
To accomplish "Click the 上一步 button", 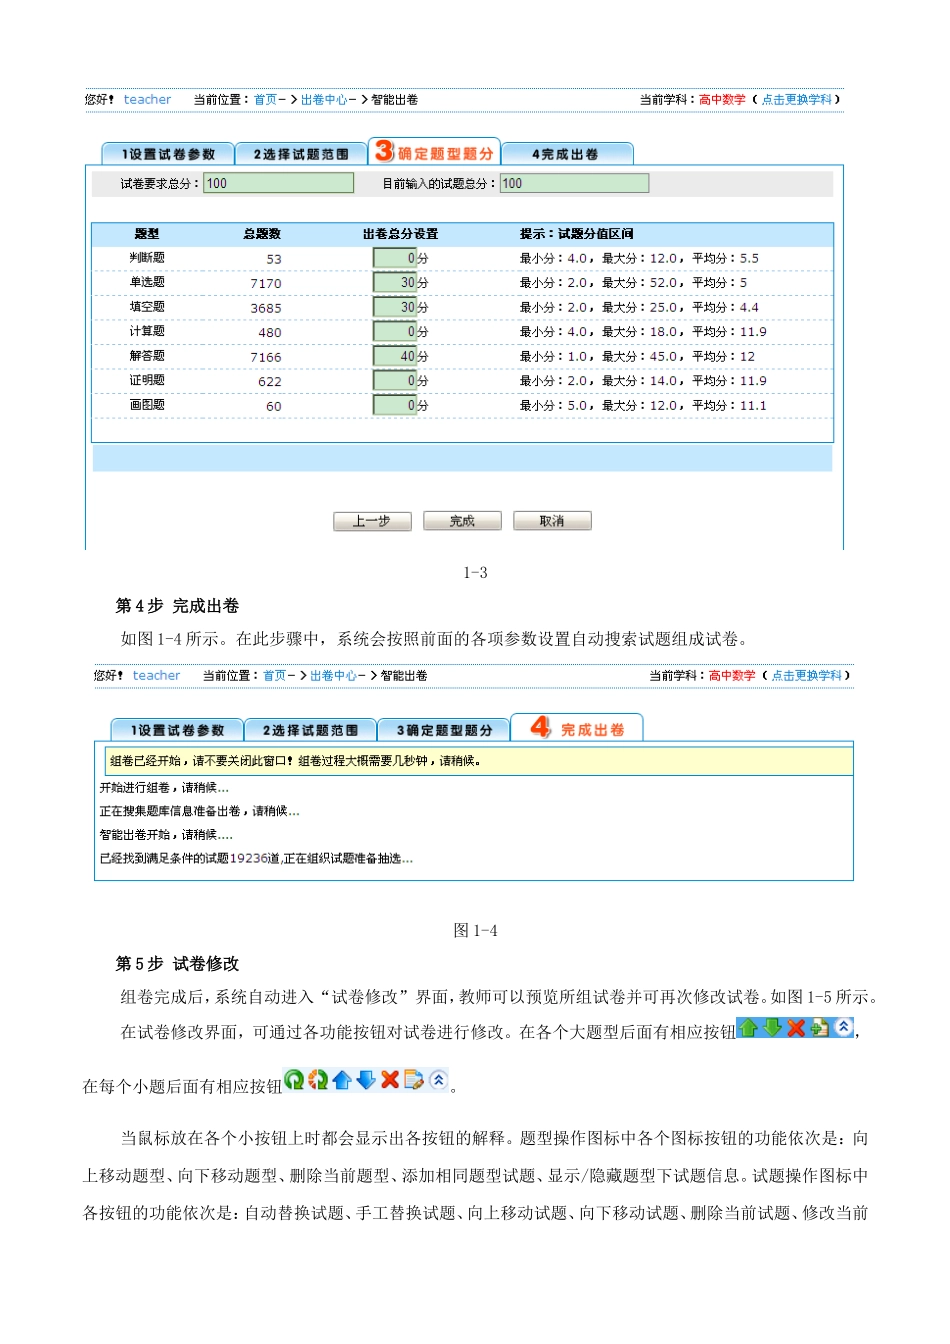I will point(371,521).
